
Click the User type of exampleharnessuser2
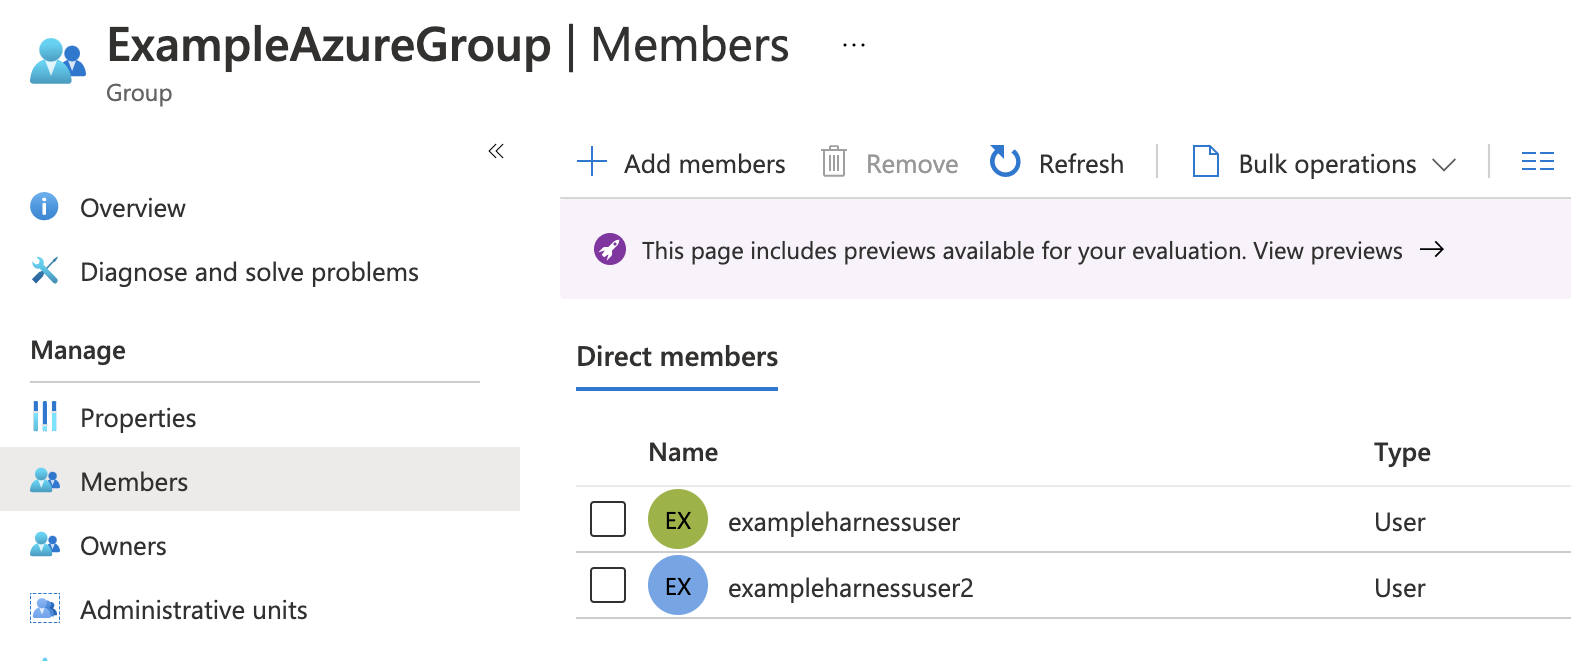click(1400, 588)
